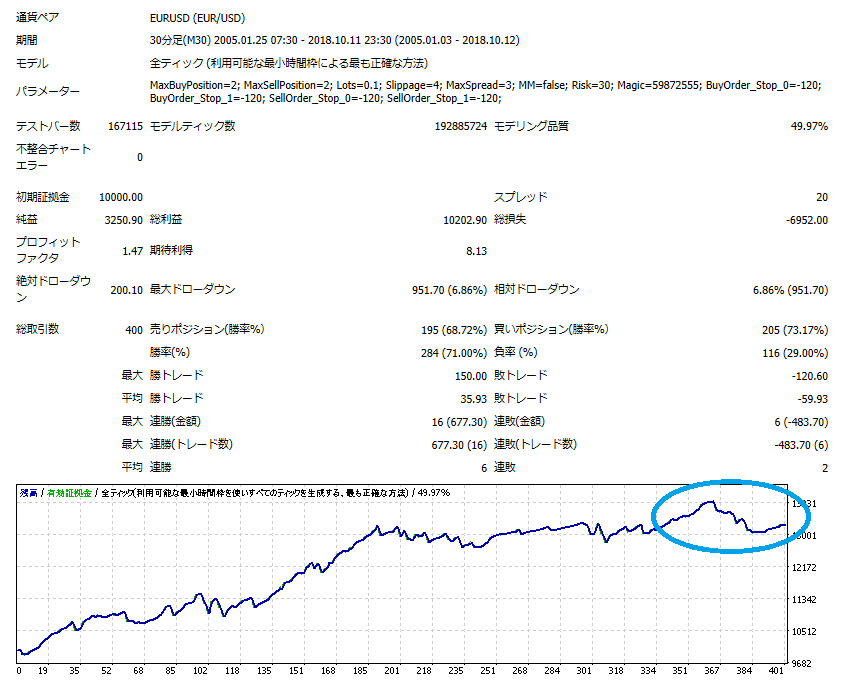Select the モデリング品質 value 49.97%
The width and height of the screenshot is (845, 684).
tap(809, 127)
